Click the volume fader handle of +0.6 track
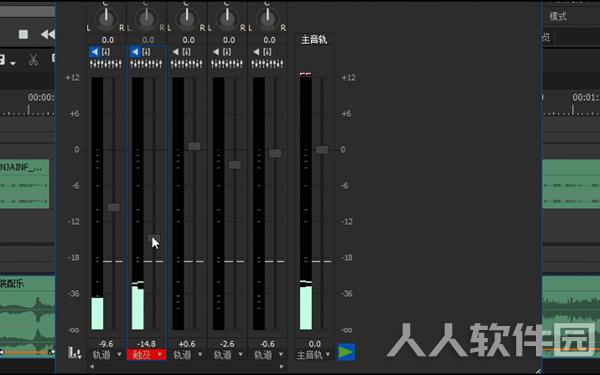Viewport: 600px width, 375px height. (x=194, y=146)
